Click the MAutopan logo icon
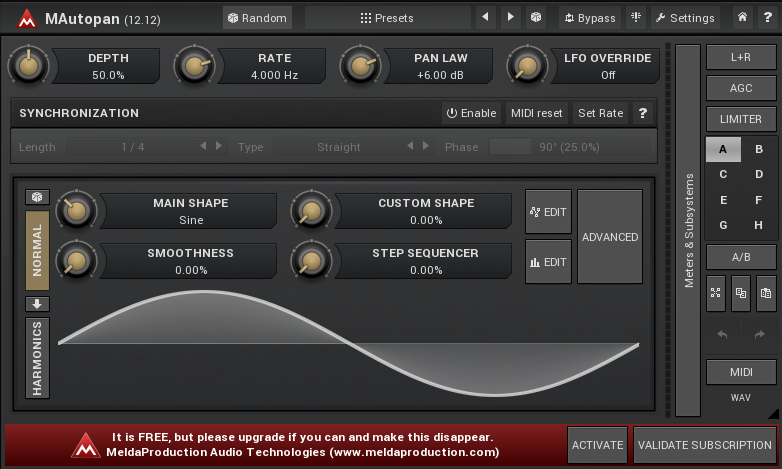Screen dimensions: 782x469 click(x=26, y=19)
